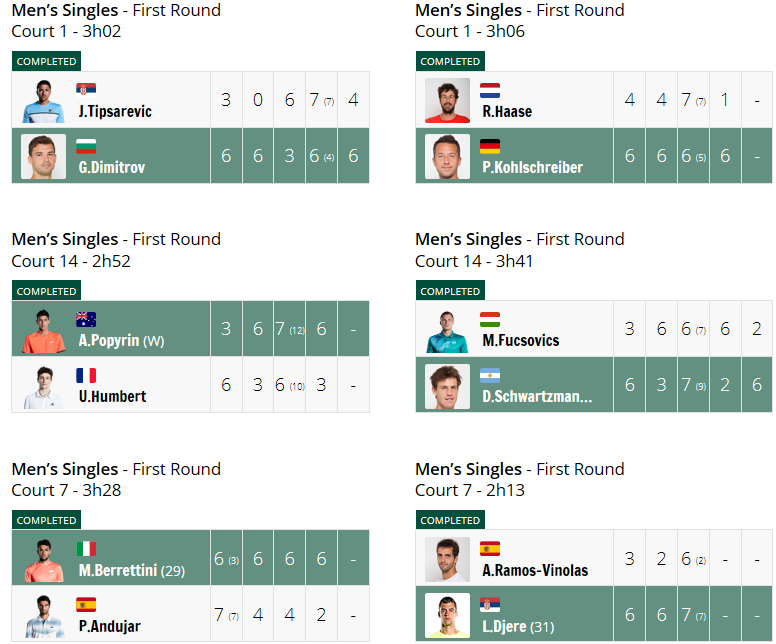Open A.Ramos-Vinolas player photo
The width and height of the screenshot is (776, 644).
(447, 559)
